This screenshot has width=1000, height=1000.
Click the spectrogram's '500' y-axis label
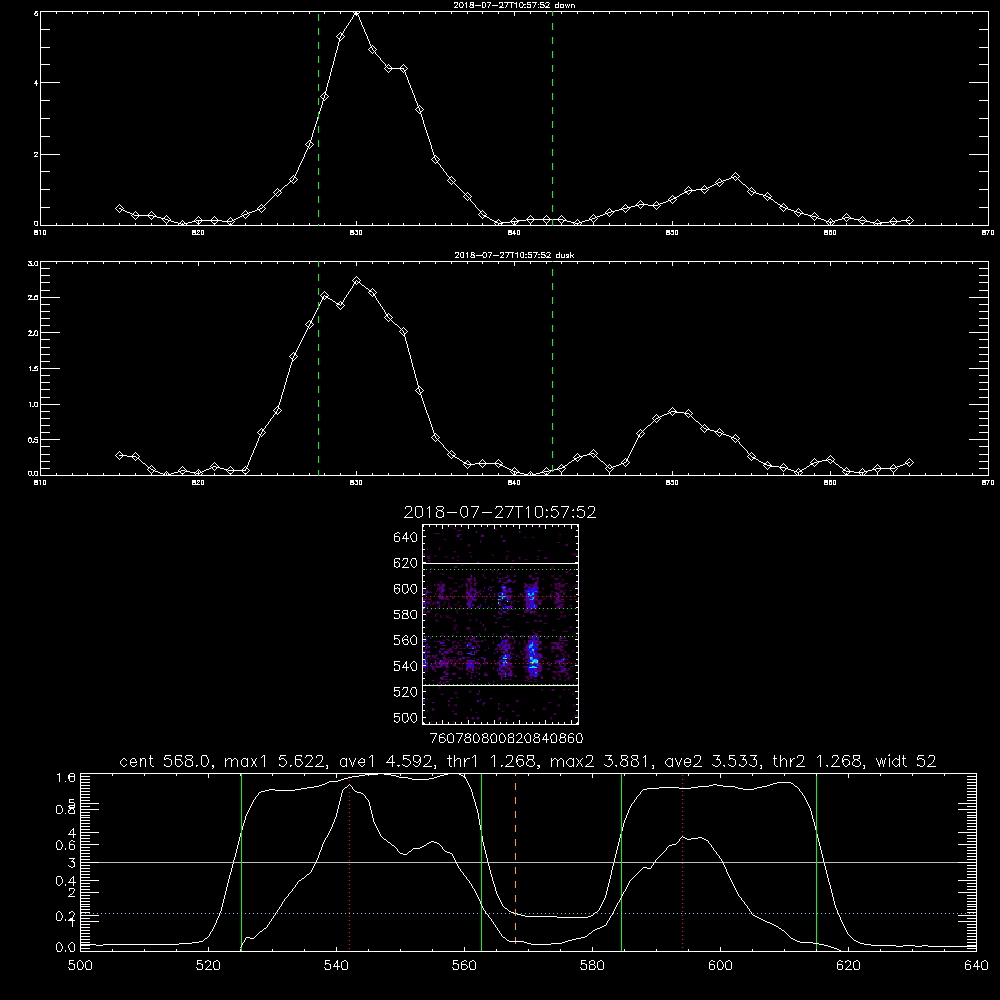click(x=406, y=717)
